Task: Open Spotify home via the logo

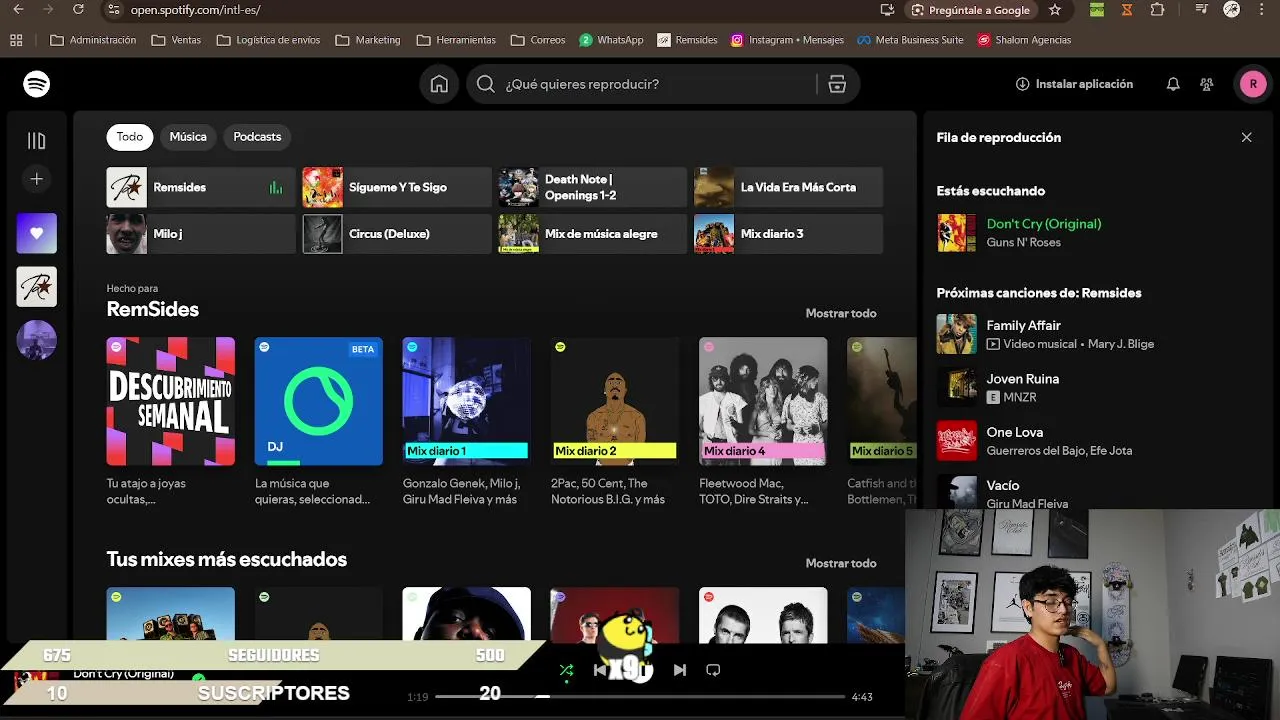Action: (x=37, y=84)
